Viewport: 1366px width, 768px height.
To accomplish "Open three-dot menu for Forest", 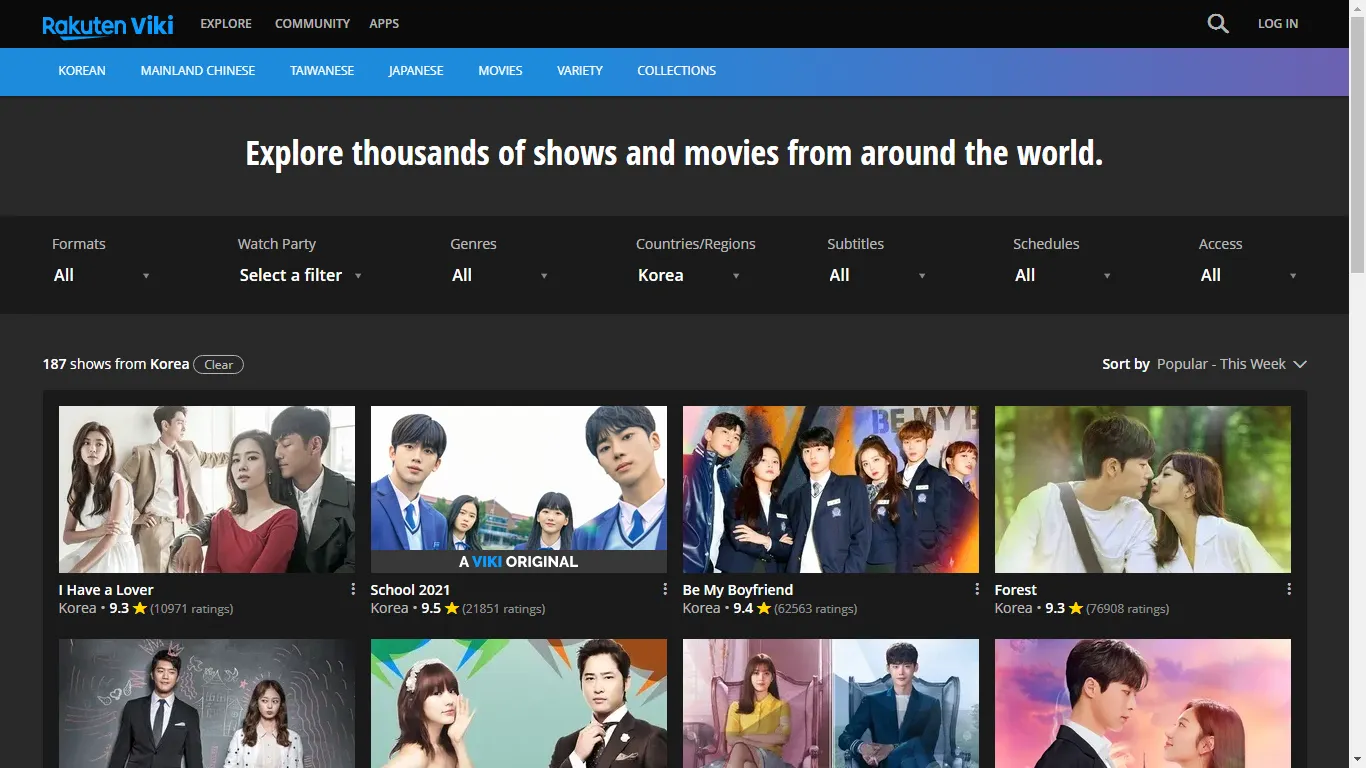I will (1289, 590).
